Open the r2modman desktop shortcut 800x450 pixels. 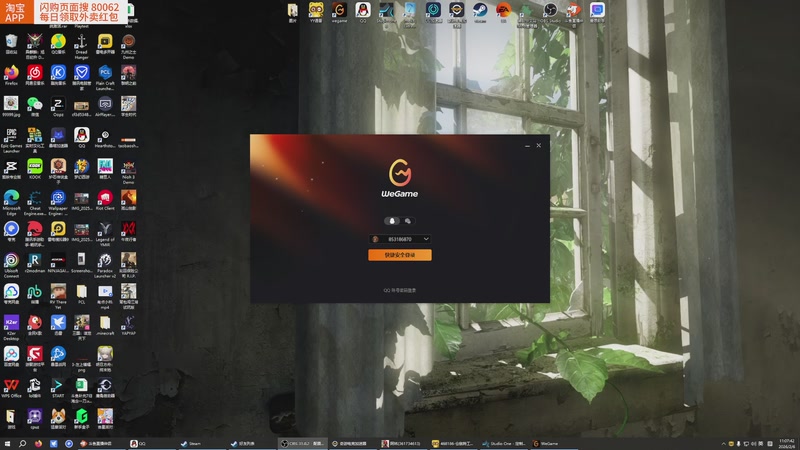[35, 262]
